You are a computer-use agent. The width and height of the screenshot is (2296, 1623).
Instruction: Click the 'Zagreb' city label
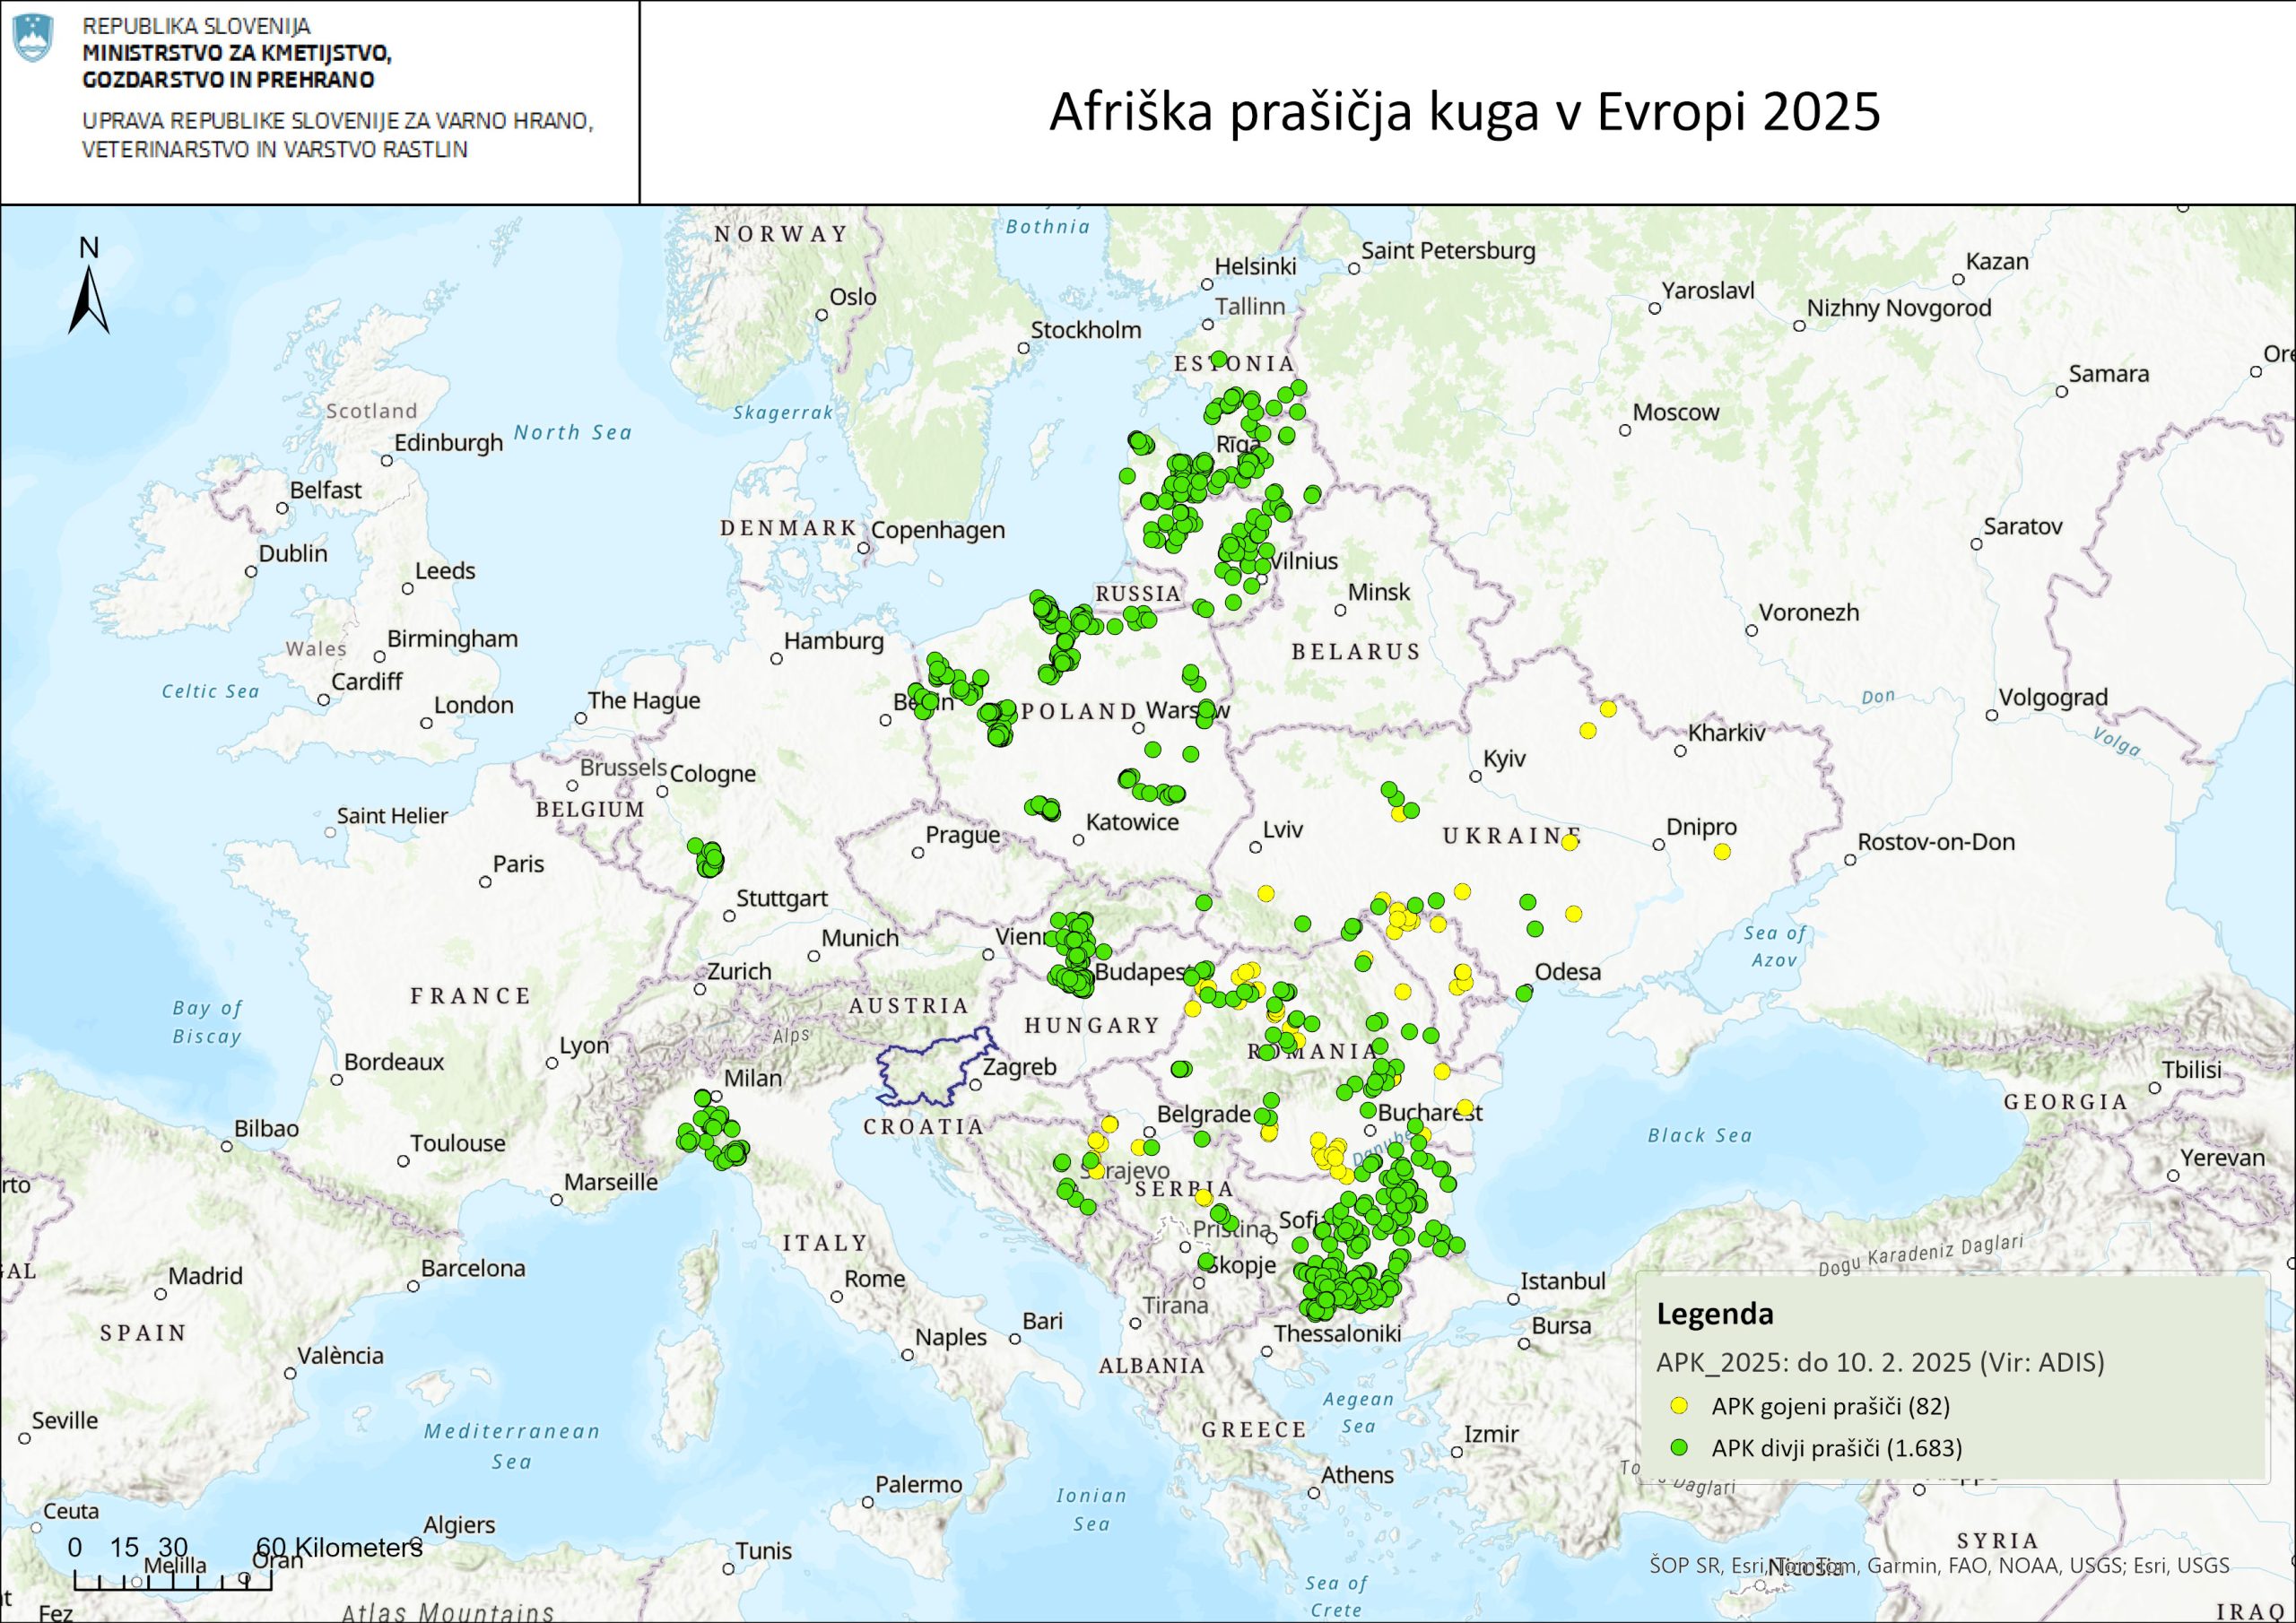click(1019, 1067)
